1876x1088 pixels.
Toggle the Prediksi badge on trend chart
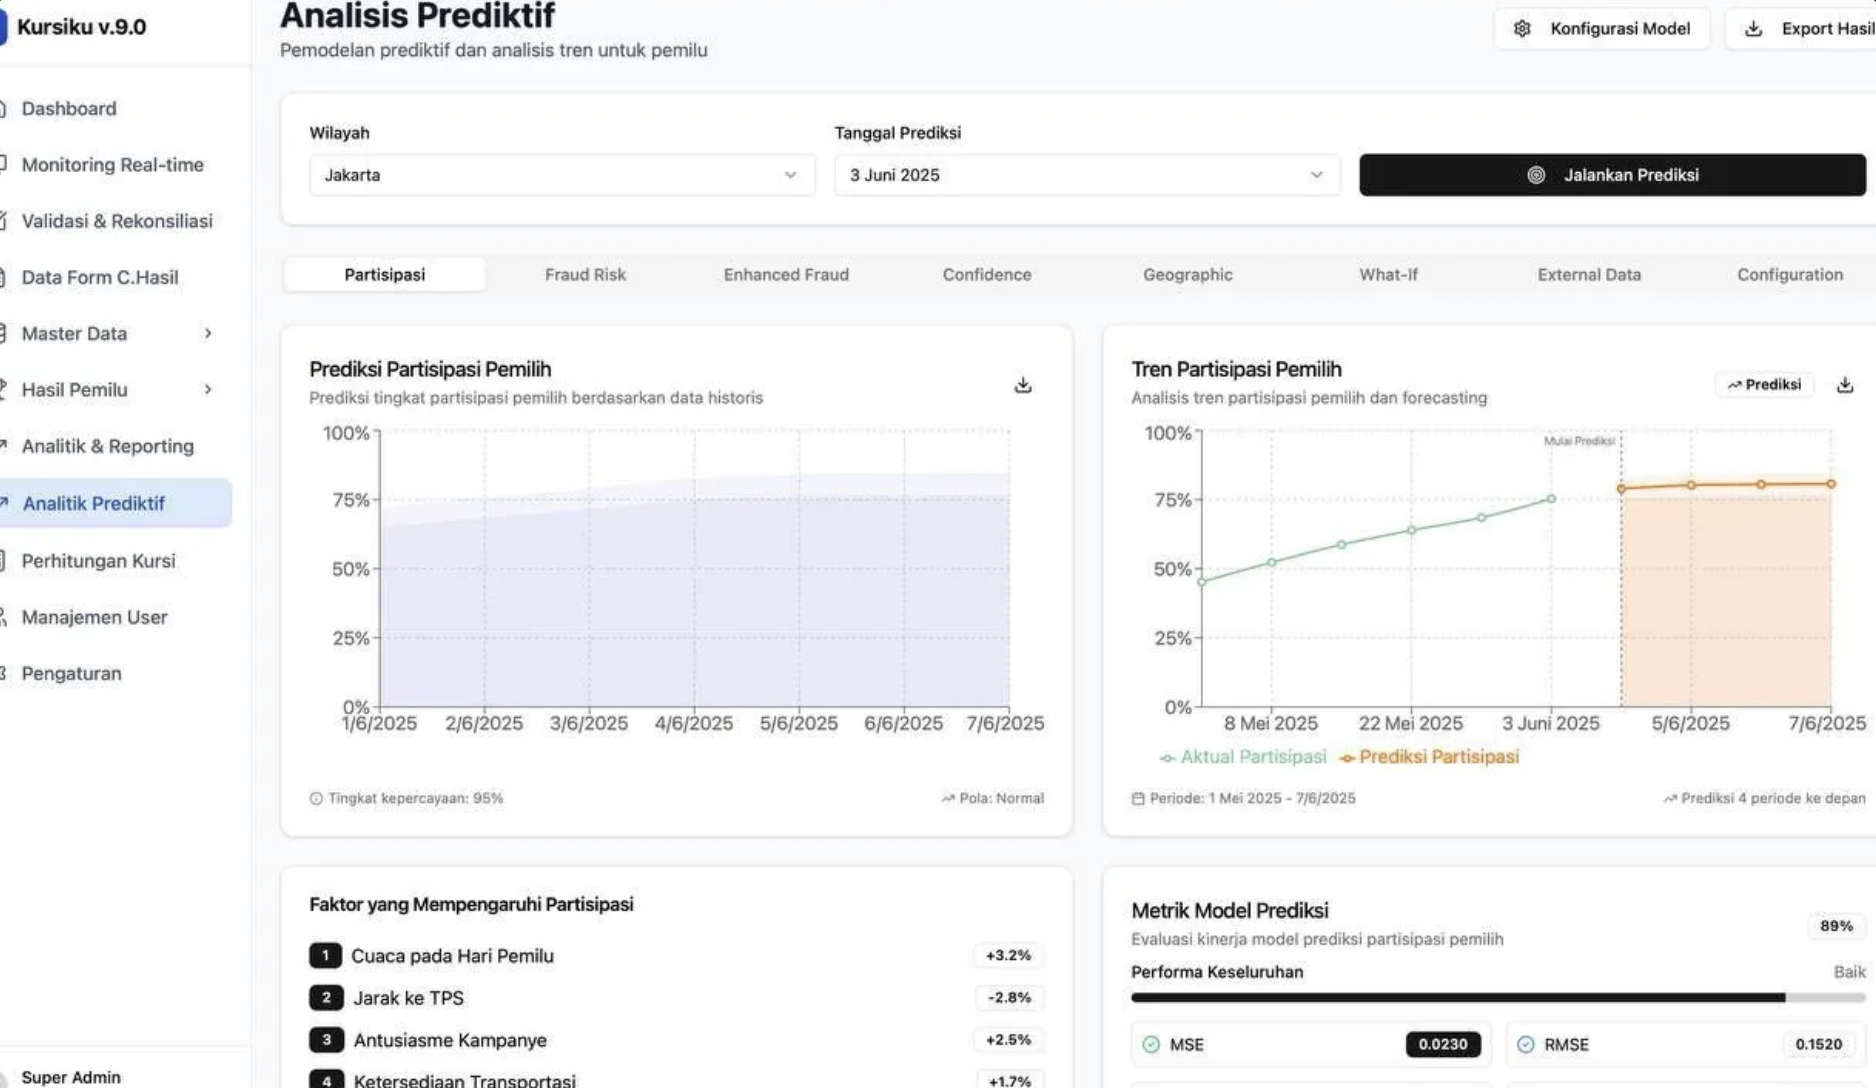tap(1764, 385)
